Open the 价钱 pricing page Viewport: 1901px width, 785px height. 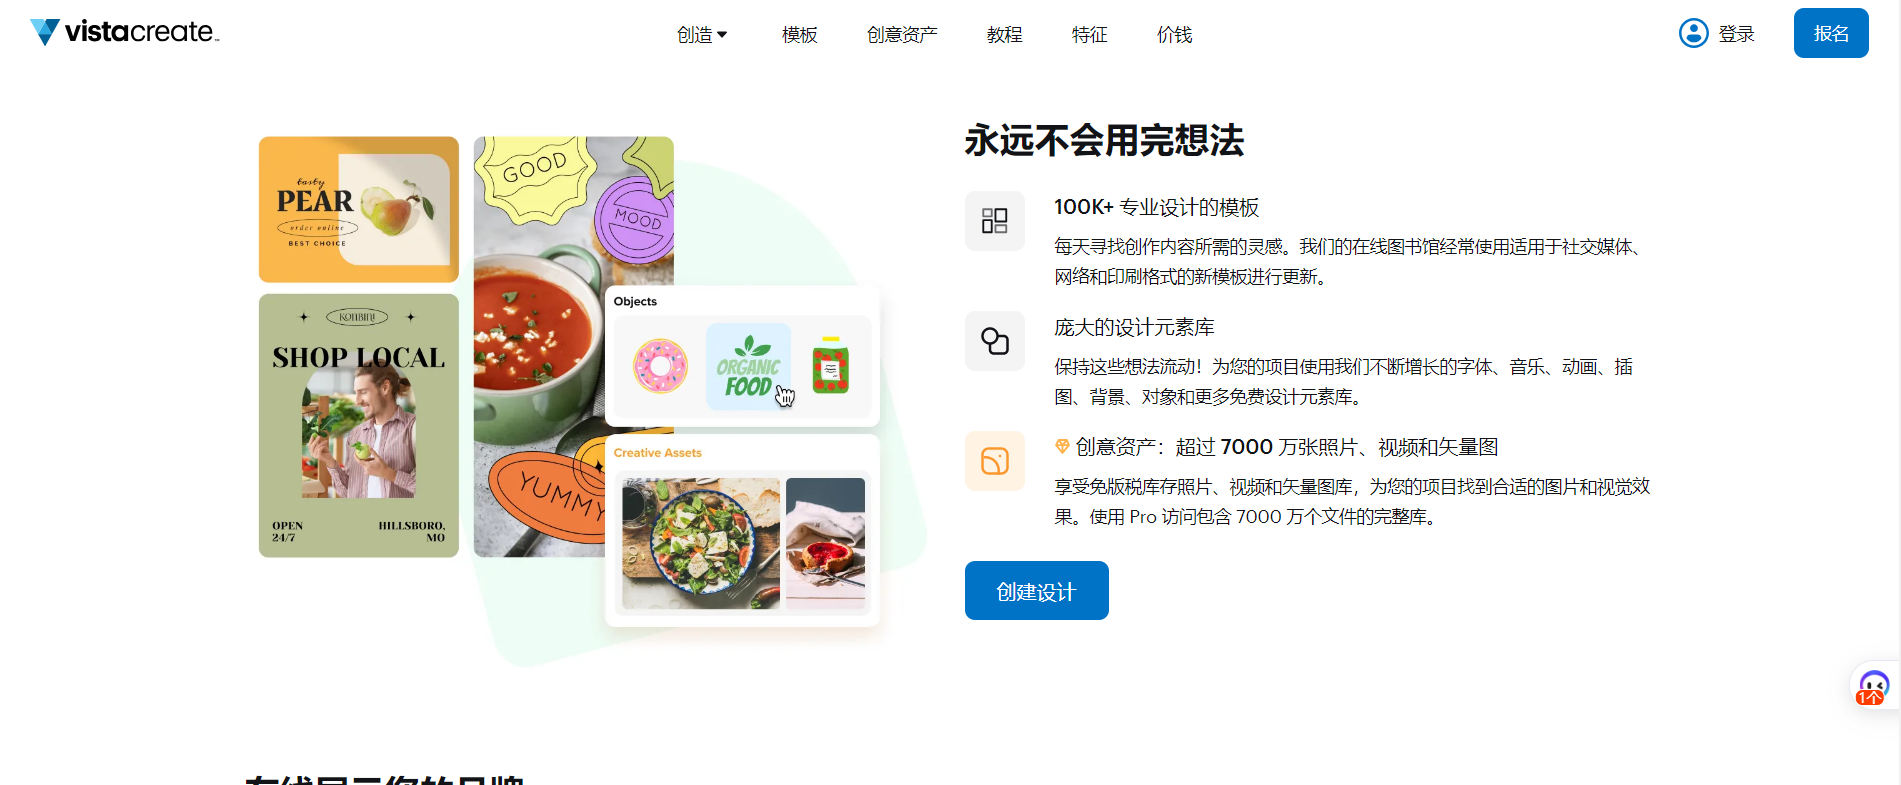[x=1174, y=35]
